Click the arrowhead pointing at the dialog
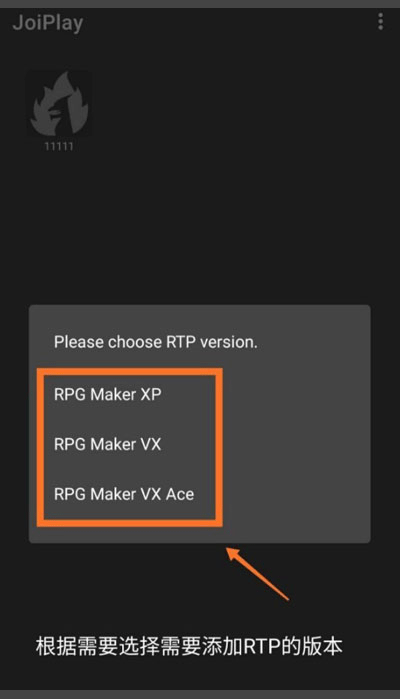 click(x=235, y=554)
